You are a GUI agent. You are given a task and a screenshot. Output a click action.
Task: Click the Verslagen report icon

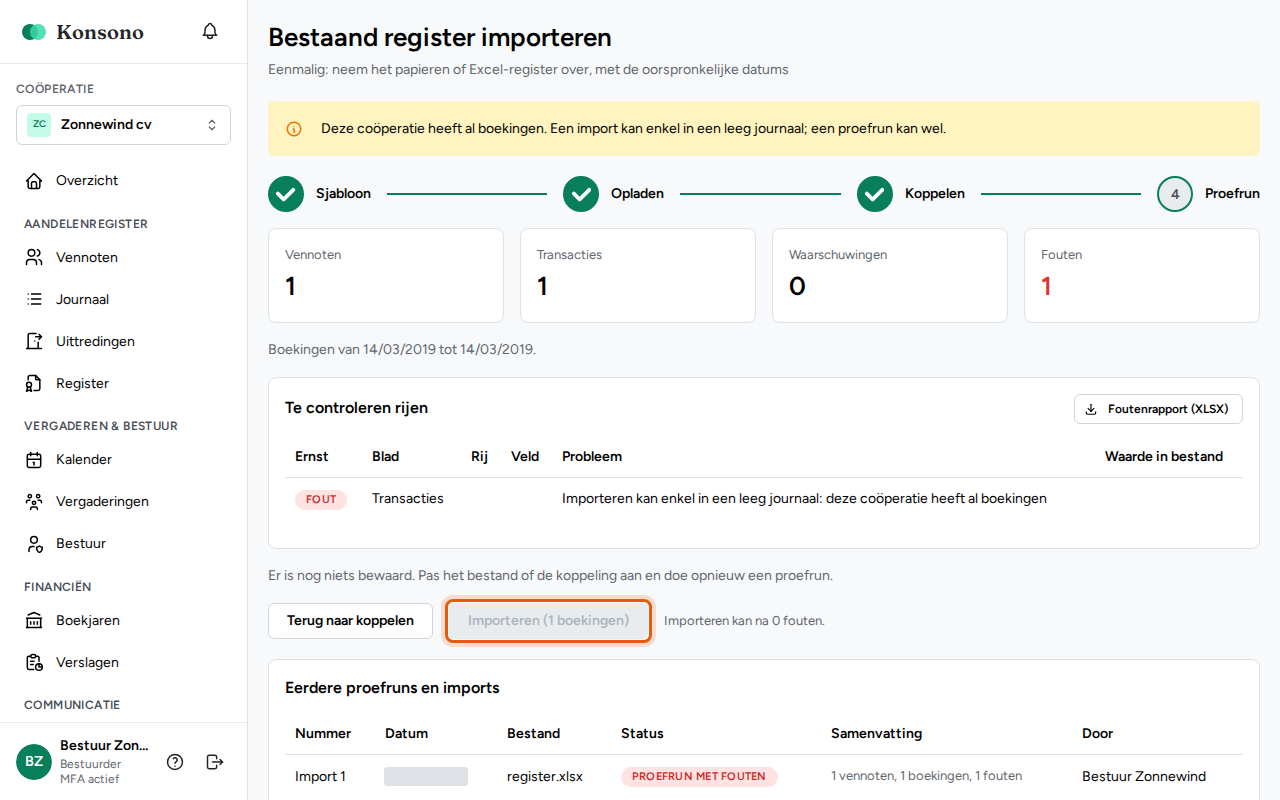[x=34, y=663]
